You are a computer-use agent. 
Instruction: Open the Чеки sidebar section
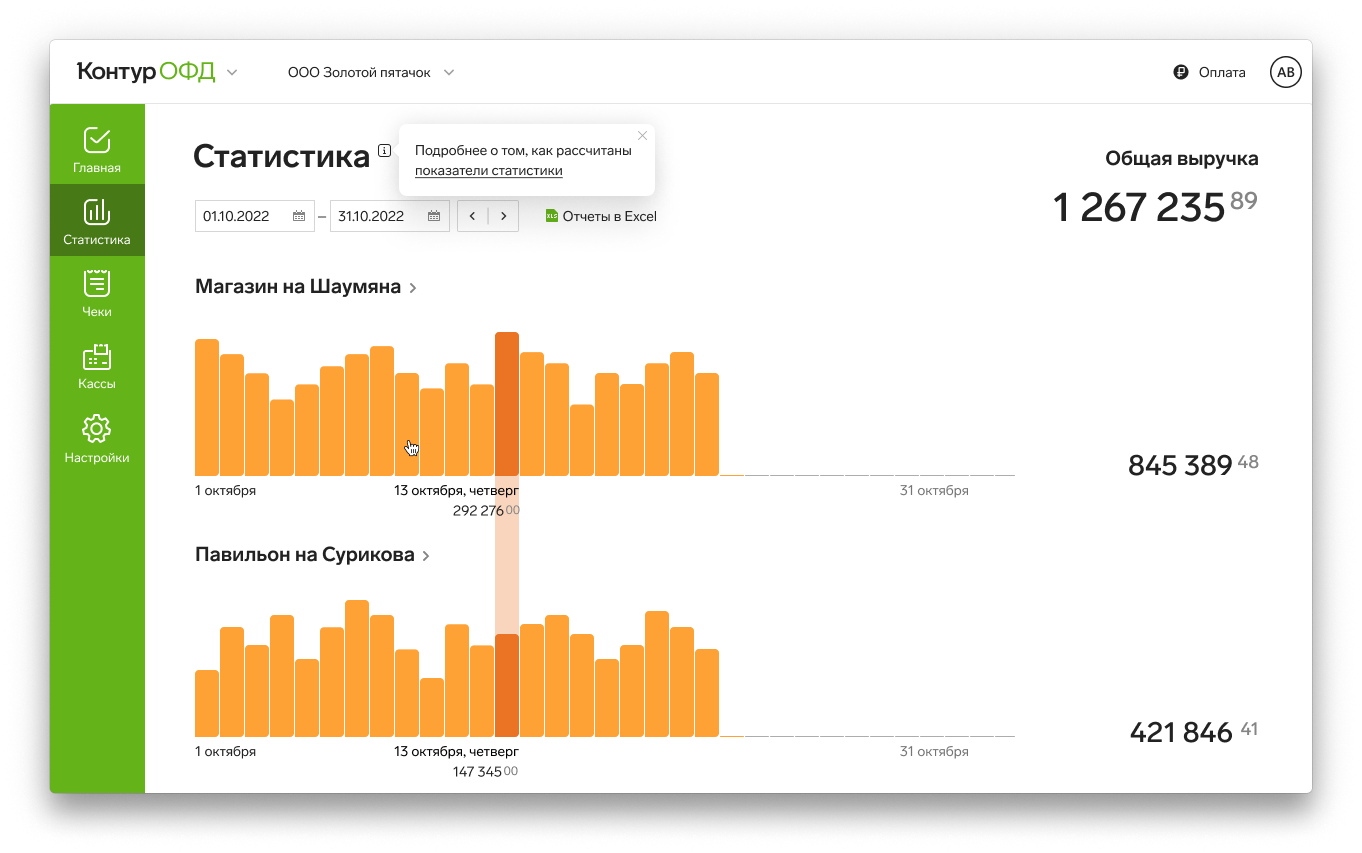point(97,292)
